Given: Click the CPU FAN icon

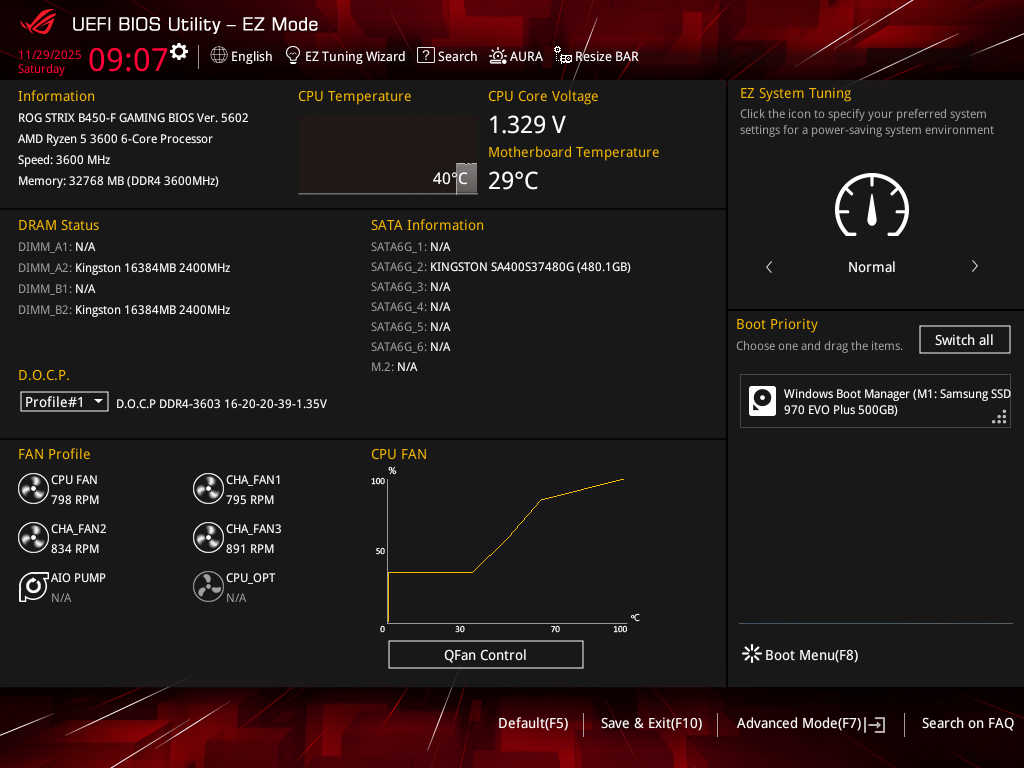Looking at the screenshot, I should 33,489.
